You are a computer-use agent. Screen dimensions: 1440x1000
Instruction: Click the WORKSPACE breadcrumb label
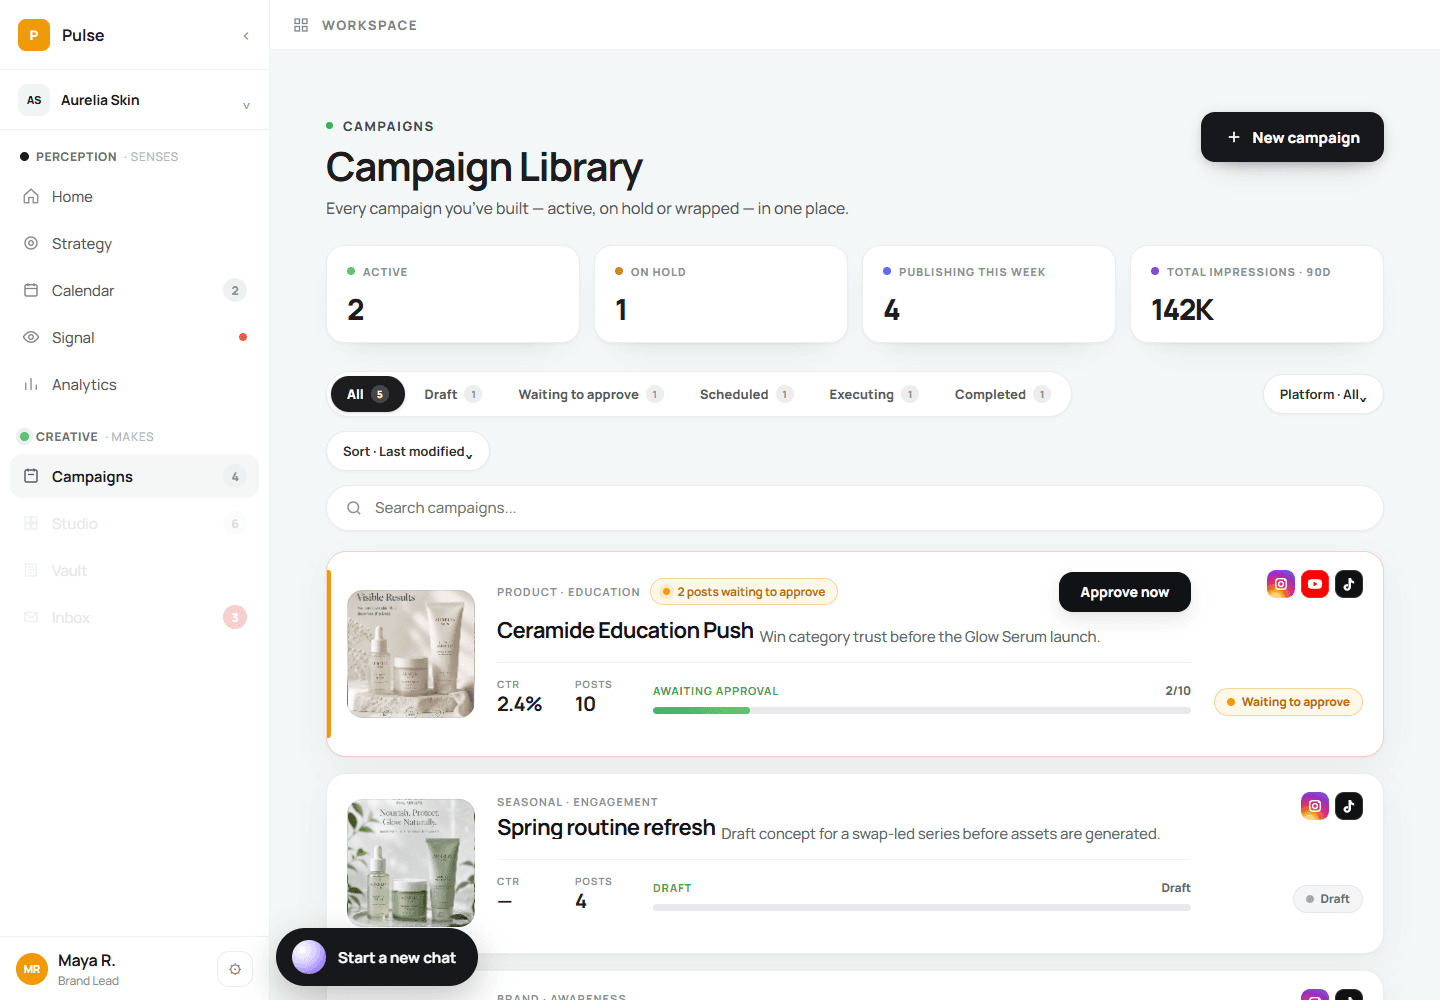click(369, 25)
